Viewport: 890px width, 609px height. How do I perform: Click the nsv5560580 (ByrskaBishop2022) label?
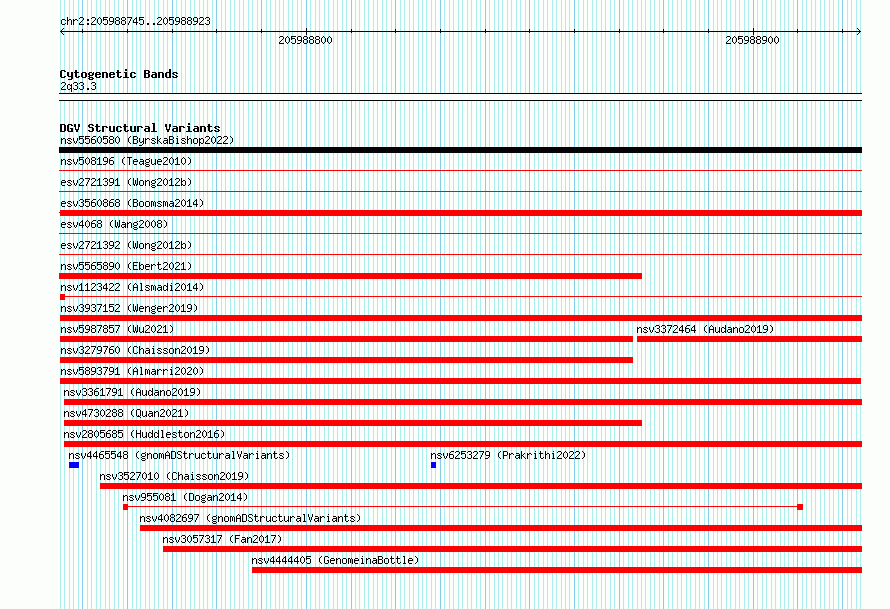(147, 140)
